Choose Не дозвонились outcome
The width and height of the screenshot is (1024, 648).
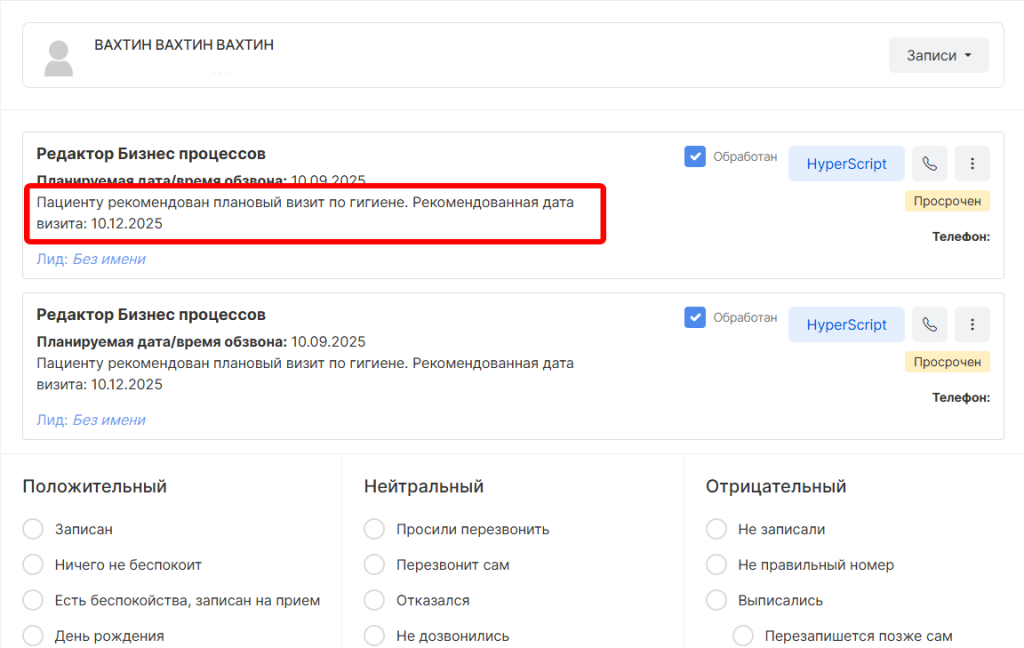coord(375,636)
